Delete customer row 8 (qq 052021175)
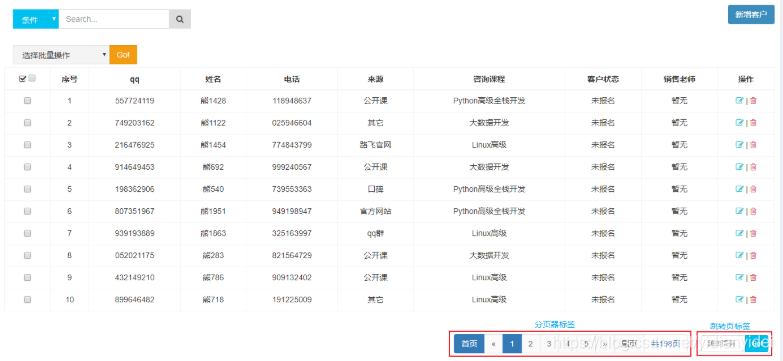The image size is (783, 361). pyautogui.click(x=753, y=255)
